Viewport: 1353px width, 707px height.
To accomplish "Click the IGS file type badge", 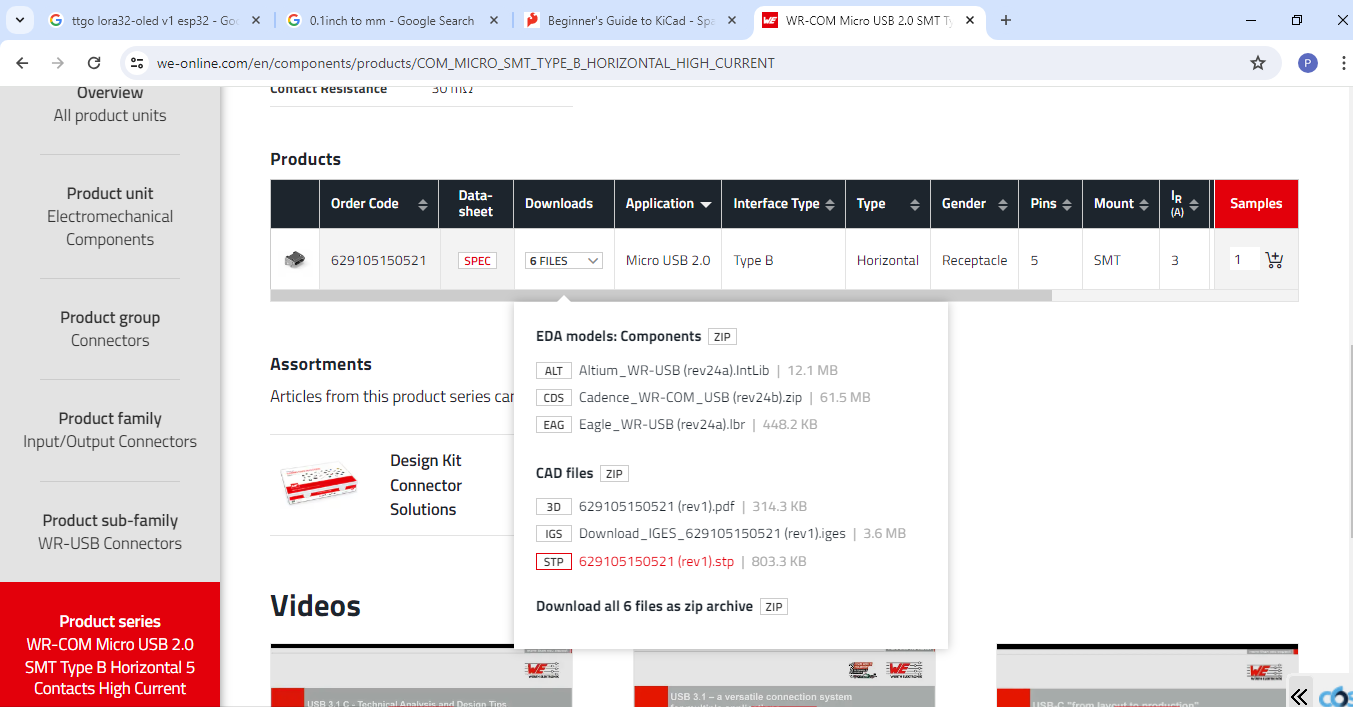I will click(554, 534).
